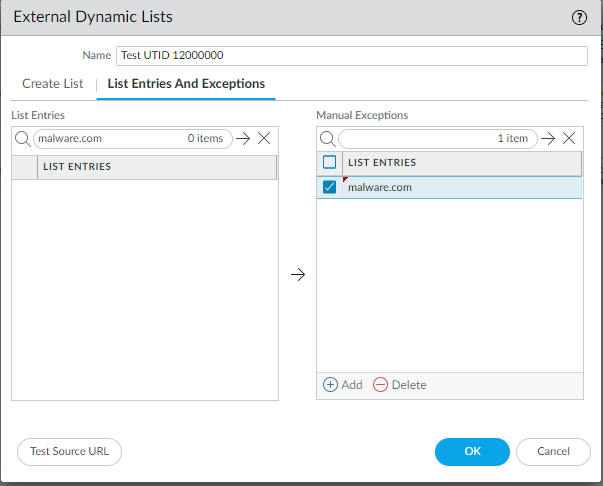This screenshot has width=603, height=486.
Task: Apply the List Entries filter arrow
Action: pyautogui.click(x=243, y=139)
